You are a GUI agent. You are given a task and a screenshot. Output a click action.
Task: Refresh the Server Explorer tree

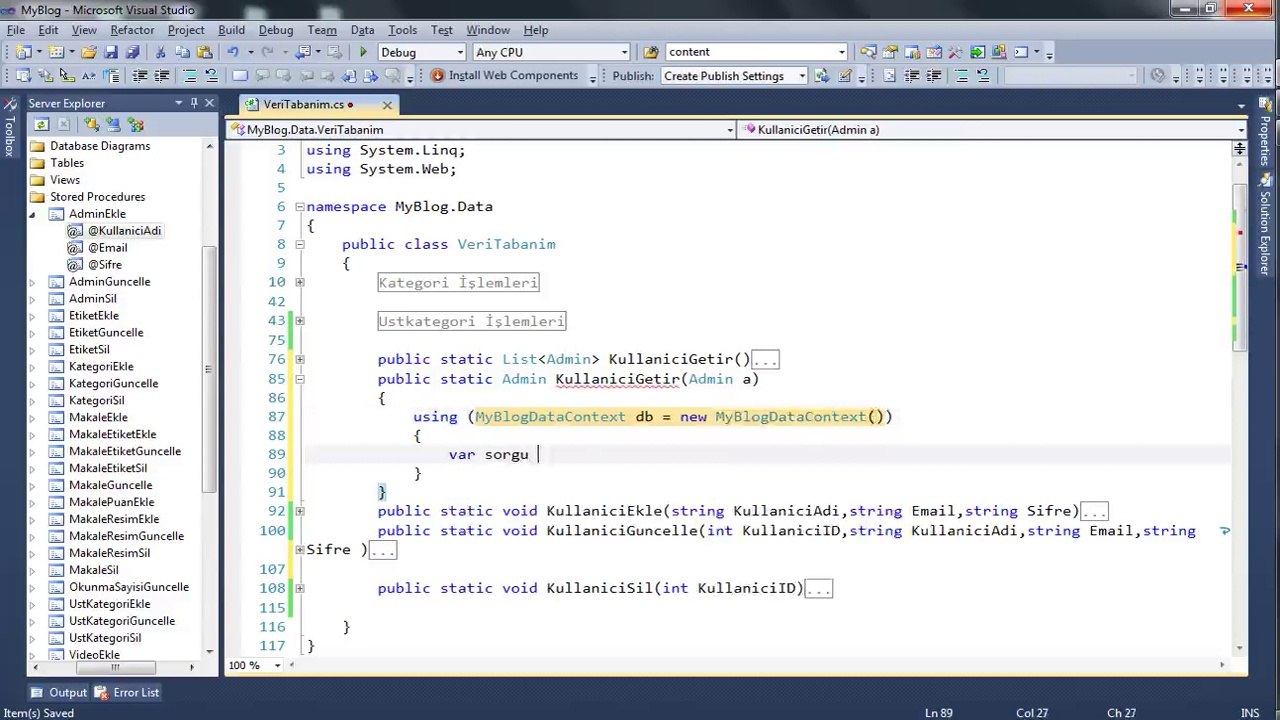click(41, 125)
